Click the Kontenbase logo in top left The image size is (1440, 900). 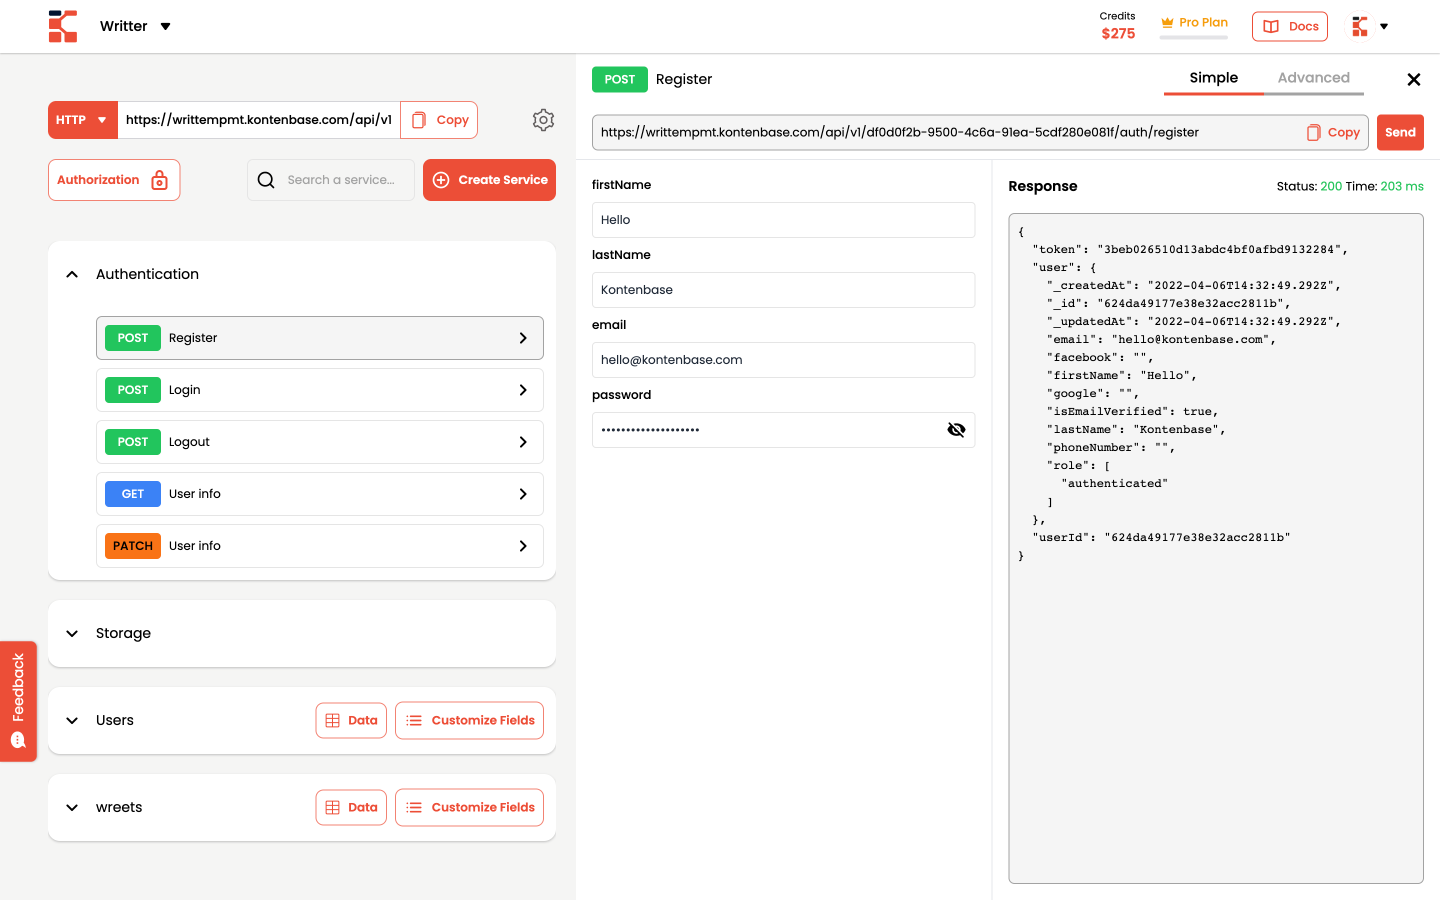coord(63,26)
